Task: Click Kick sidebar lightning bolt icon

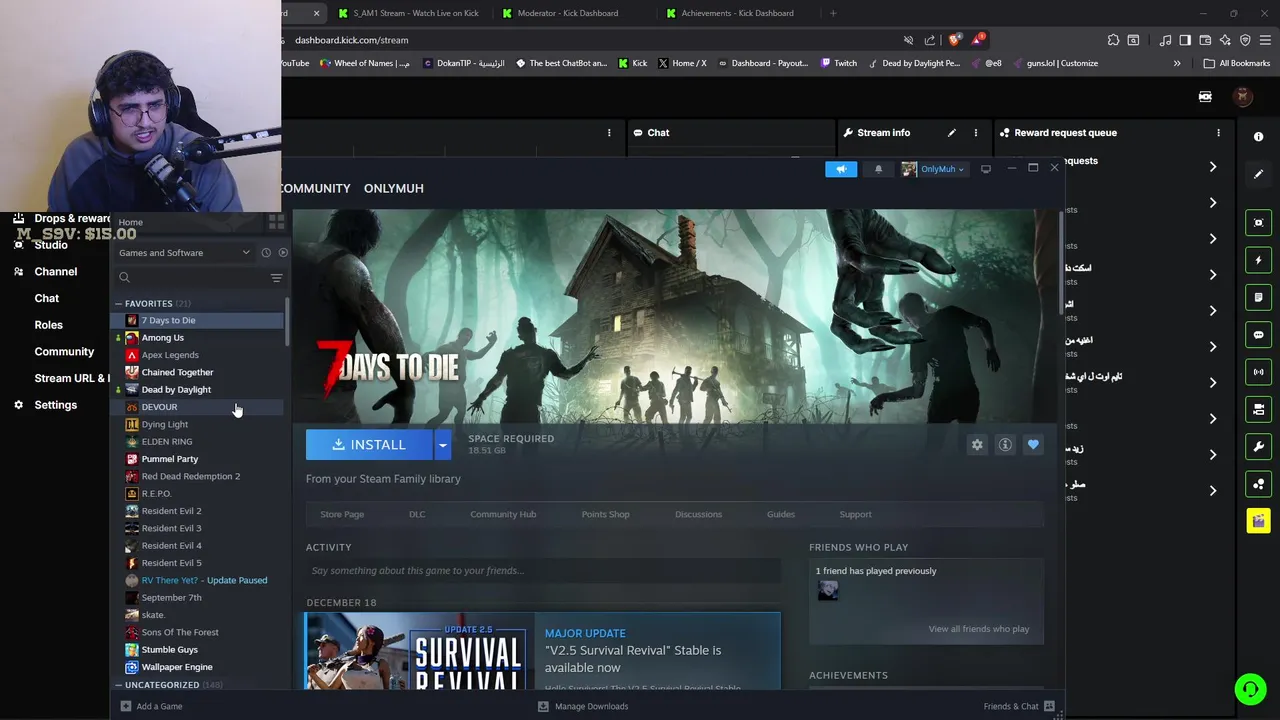Action: tap(1258, 260)
